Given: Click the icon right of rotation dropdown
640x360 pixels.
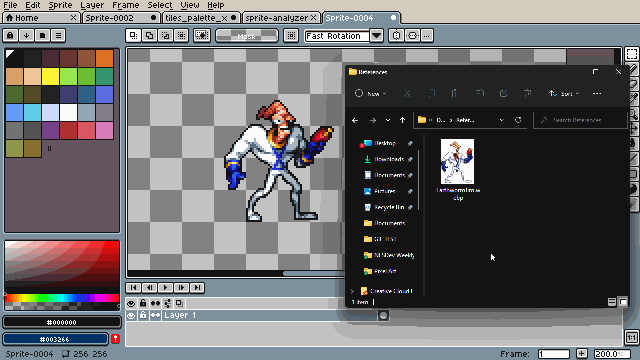Looking at the screenshot, I should click(x=396, y=36).
